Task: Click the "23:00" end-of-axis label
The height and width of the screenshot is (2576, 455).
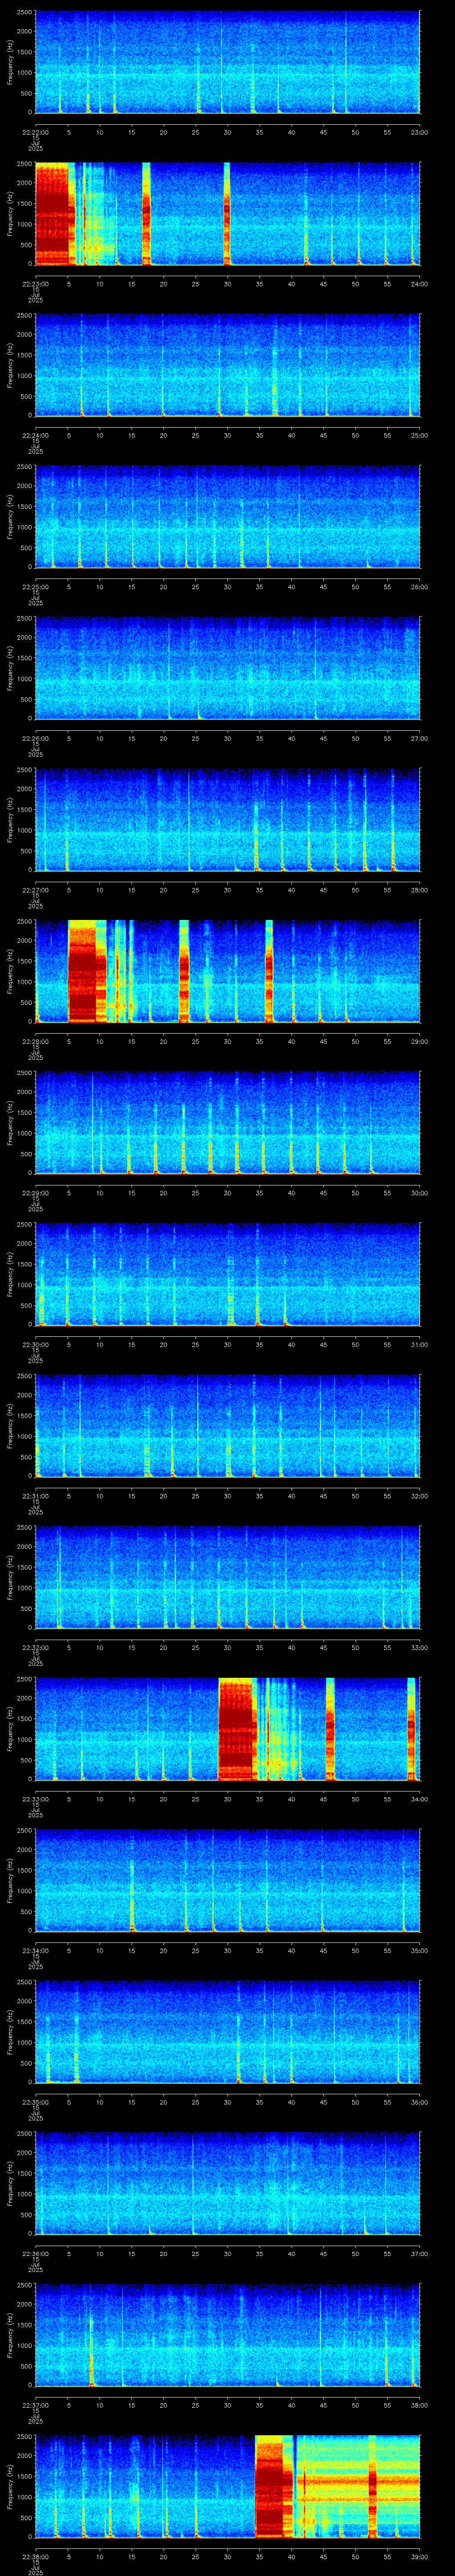Action: tap(419, 132)
